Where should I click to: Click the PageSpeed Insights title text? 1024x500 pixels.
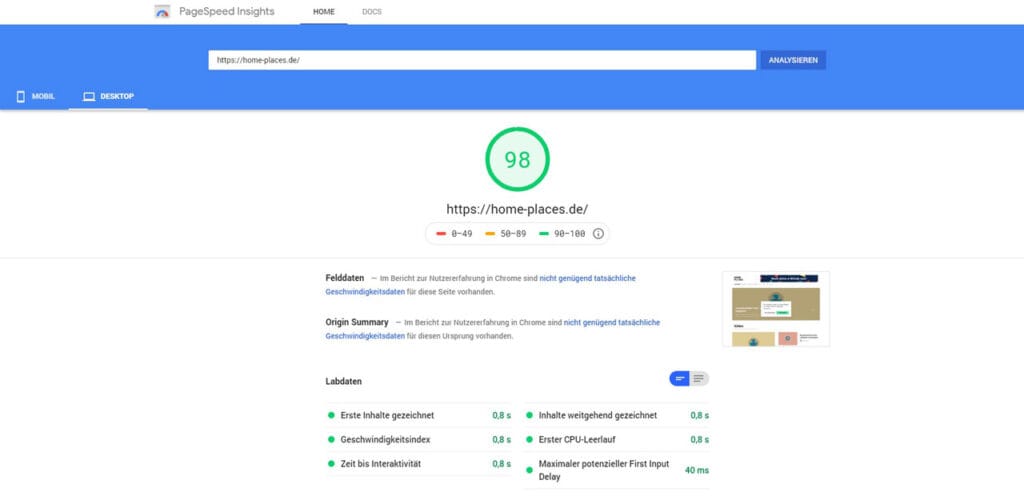[x=227, y=12]
